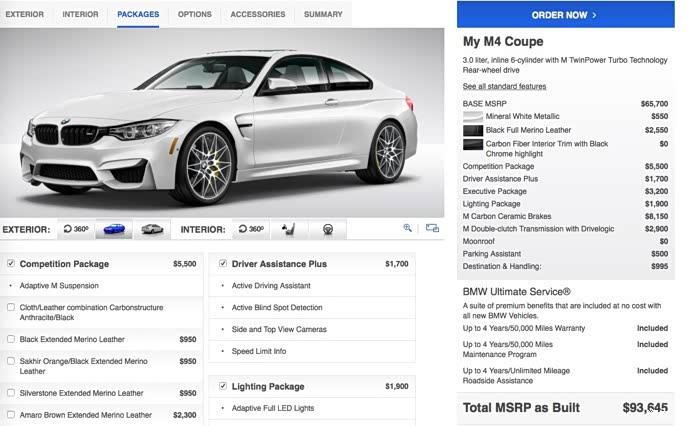
Task: Open the interior 360° view
Action: click(x=250, y=229)
